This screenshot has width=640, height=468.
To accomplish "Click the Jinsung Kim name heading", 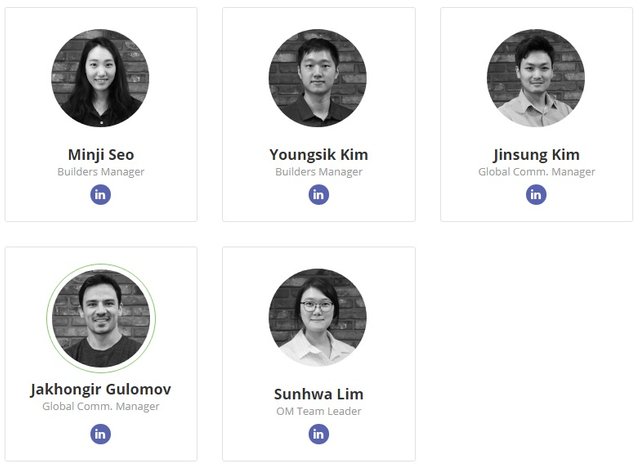I will pyautogui.click(x=536, y=154).
